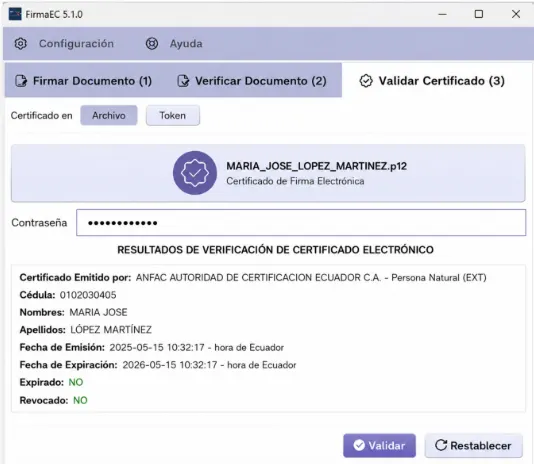Viewport: 534px width, 464px height.
Task: Click the 'Certificado en' label
Action: (42, 116)
